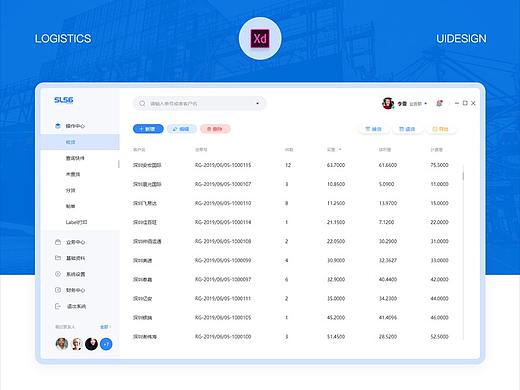This screenshot has width=520, height=390.
Task: Click the magnifier icon in the search box
Action: coord(142,104)
